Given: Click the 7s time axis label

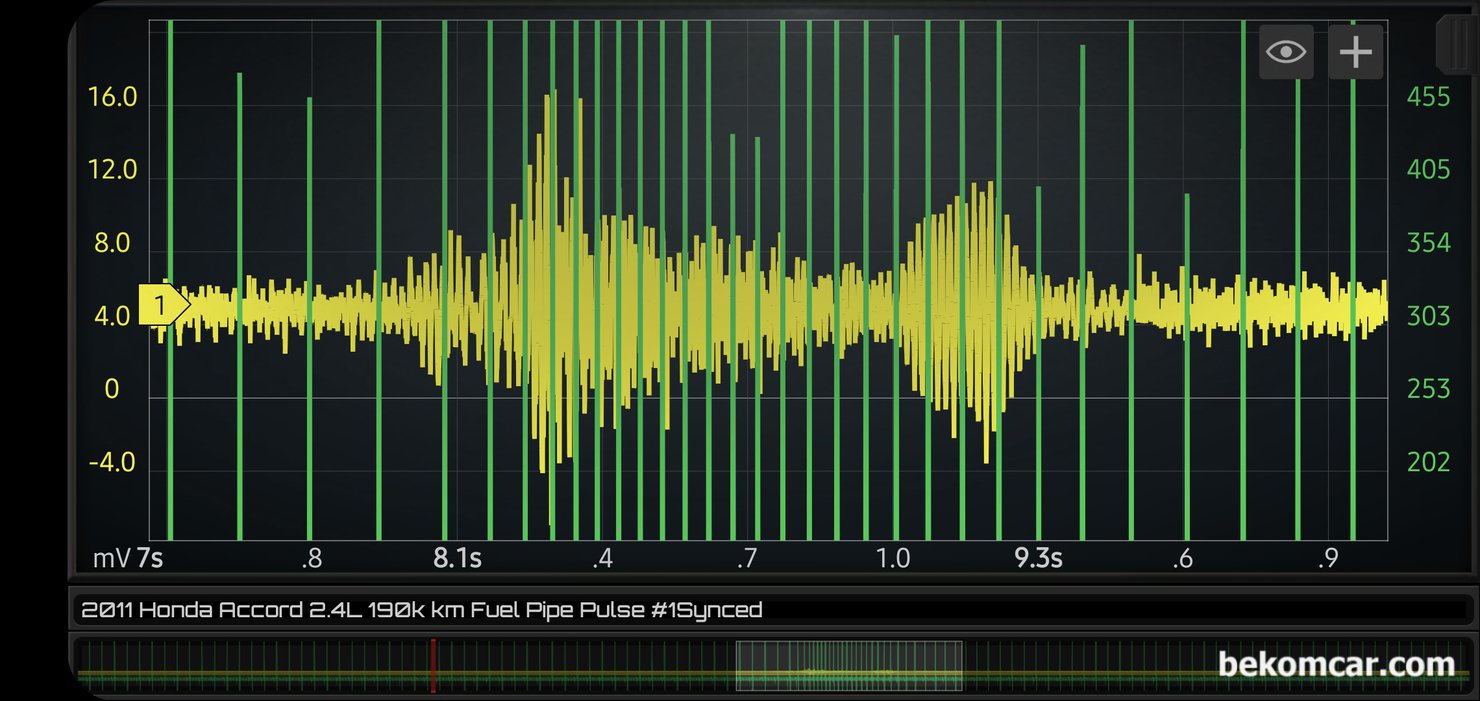Looking at the screenshot, I should pyautogui.click(x=150, y=558).
